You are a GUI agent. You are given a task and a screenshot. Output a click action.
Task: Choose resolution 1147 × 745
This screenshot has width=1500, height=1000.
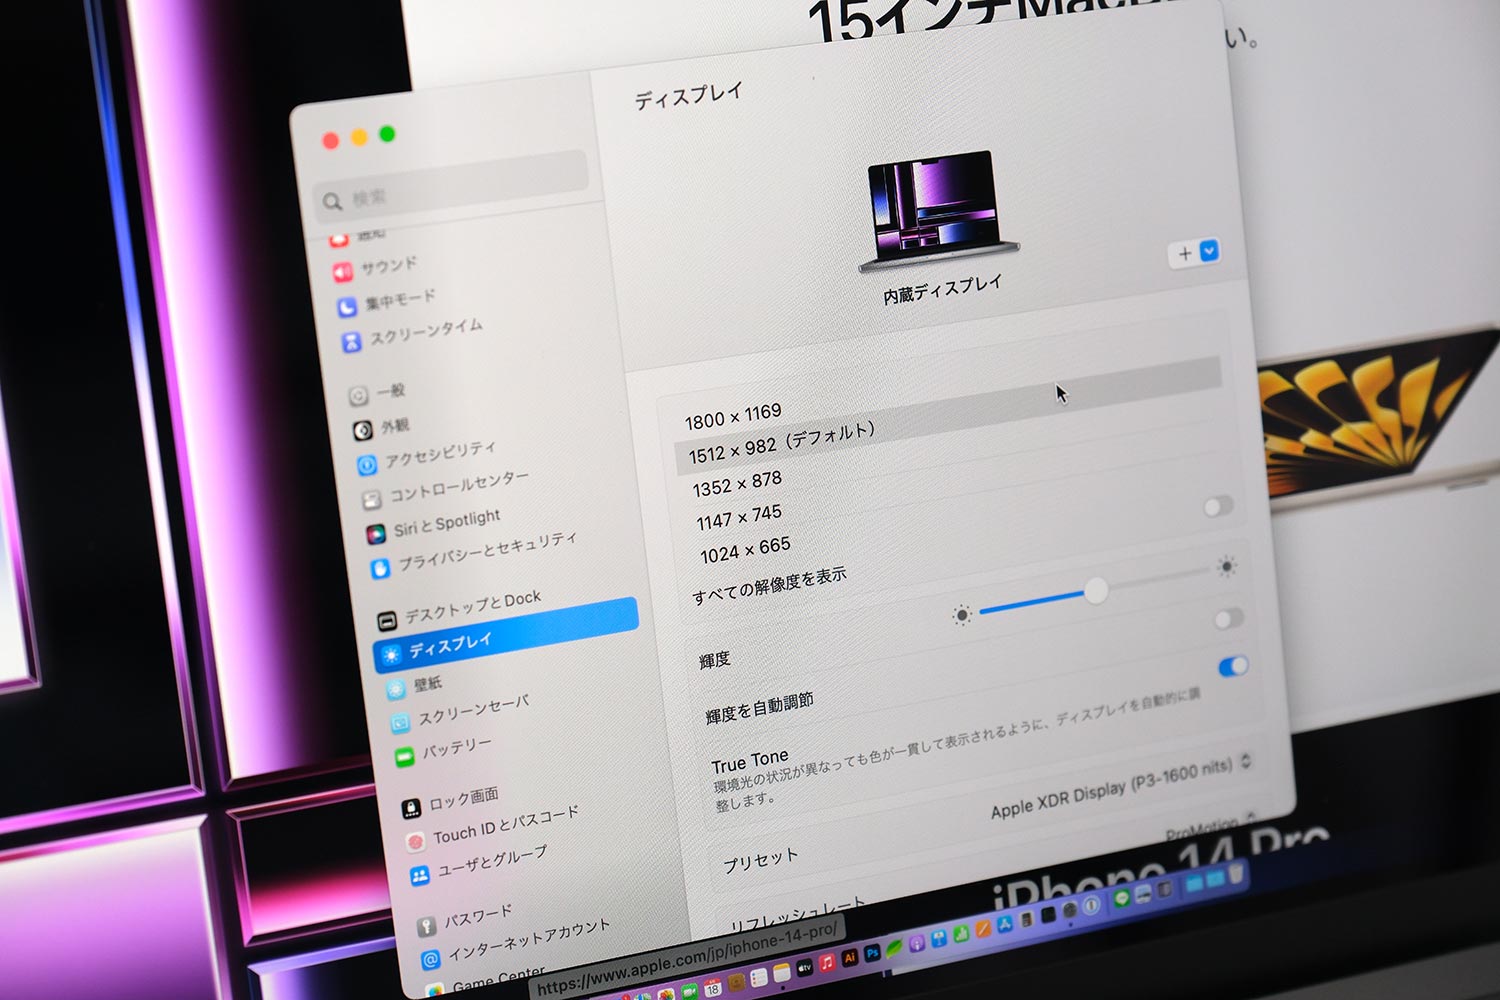tap(740, 517)
